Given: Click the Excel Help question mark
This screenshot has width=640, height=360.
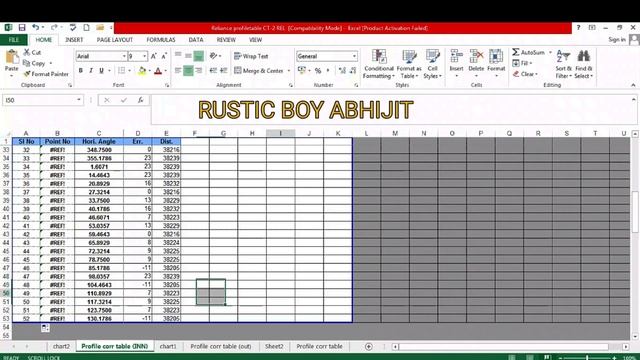Looking at the screenshot, I should coord(578,27).
